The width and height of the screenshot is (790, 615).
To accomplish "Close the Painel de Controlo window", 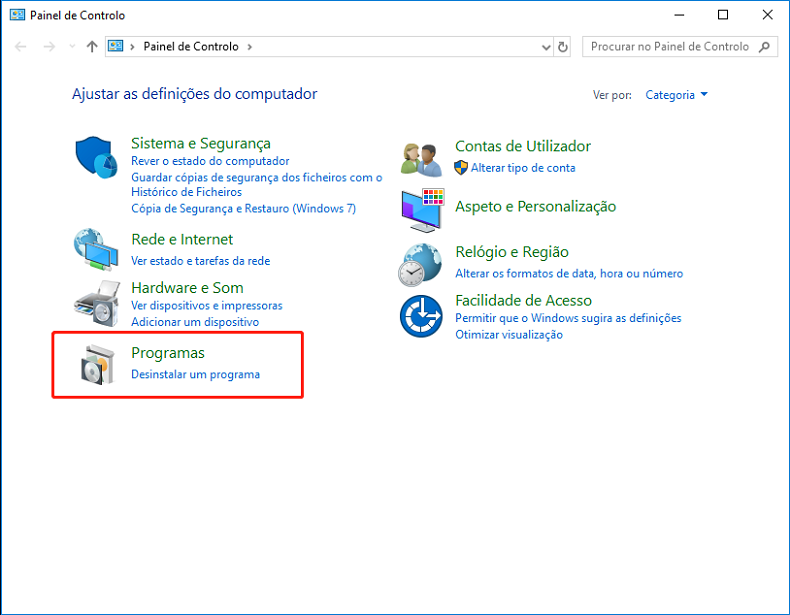I will [x=767, y=15].
